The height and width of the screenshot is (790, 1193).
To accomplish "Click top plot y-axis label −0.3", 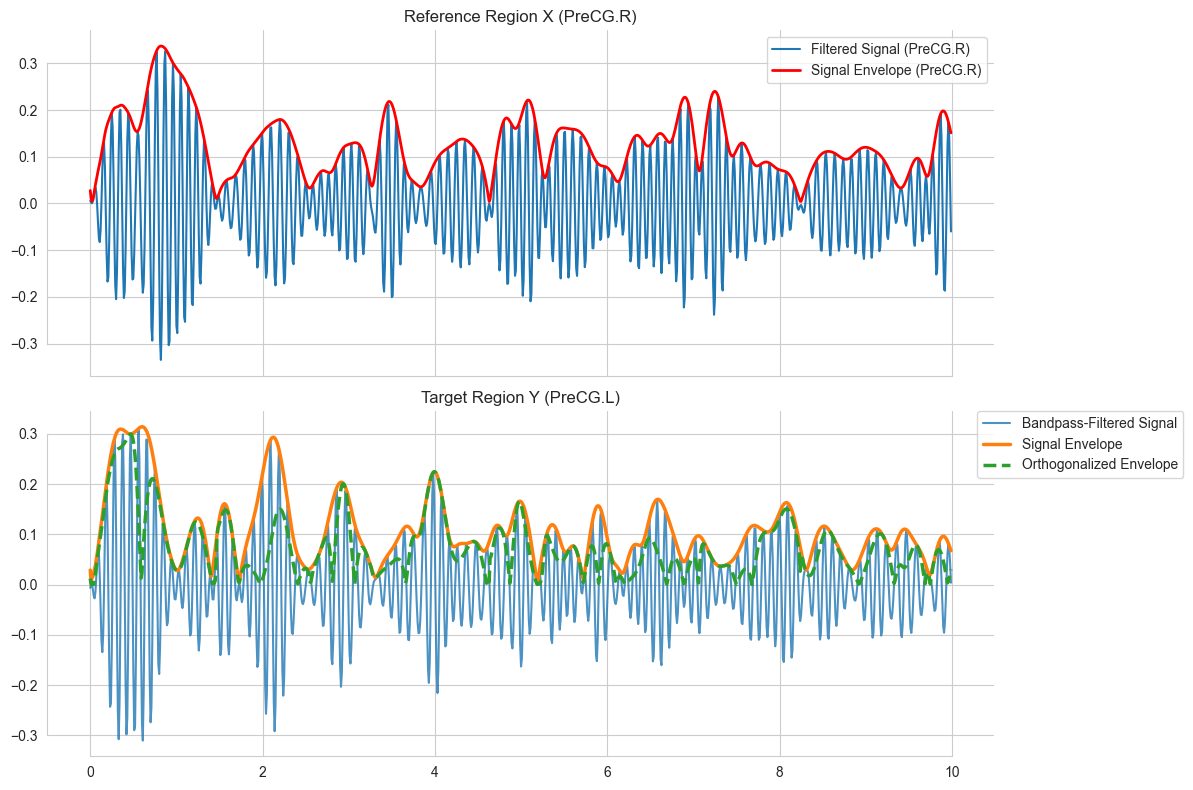I will [24, 344].
